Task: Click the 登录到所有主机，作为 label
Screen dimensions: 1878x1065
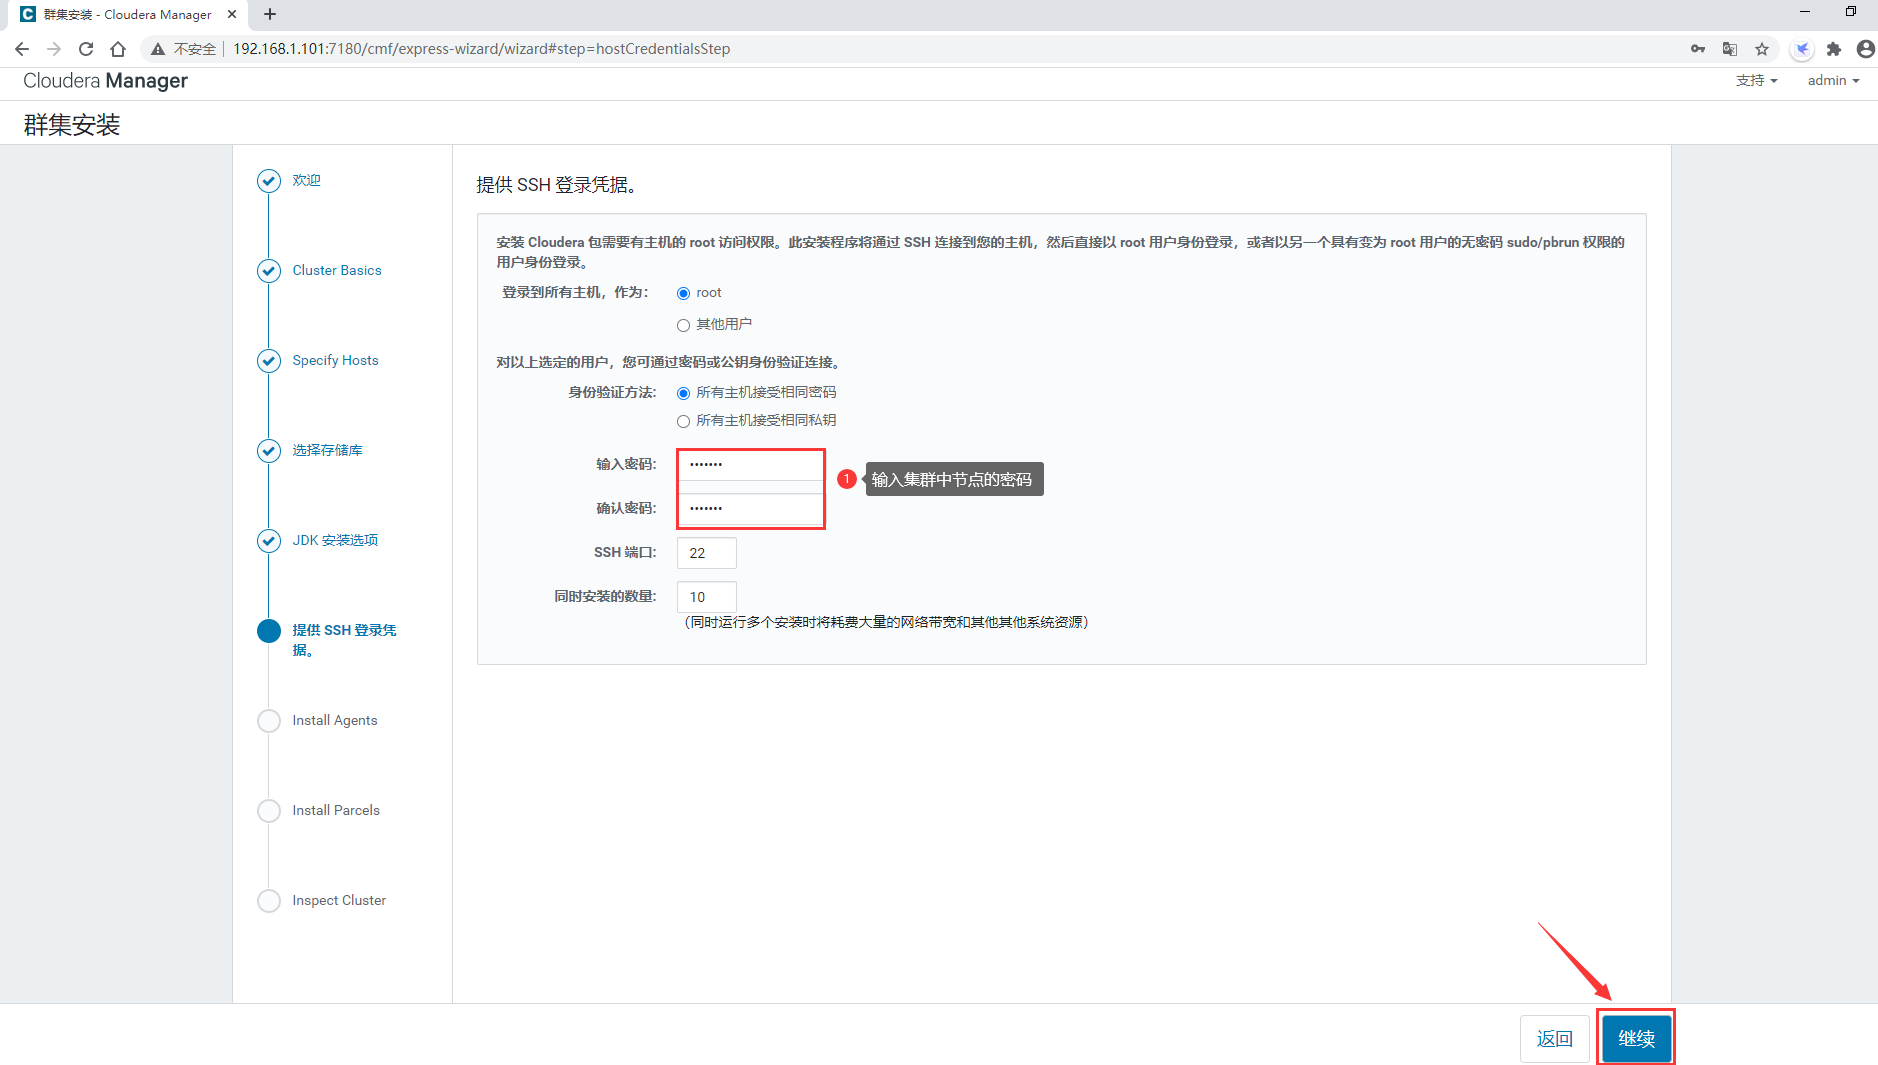Action: tap(575, 293)
